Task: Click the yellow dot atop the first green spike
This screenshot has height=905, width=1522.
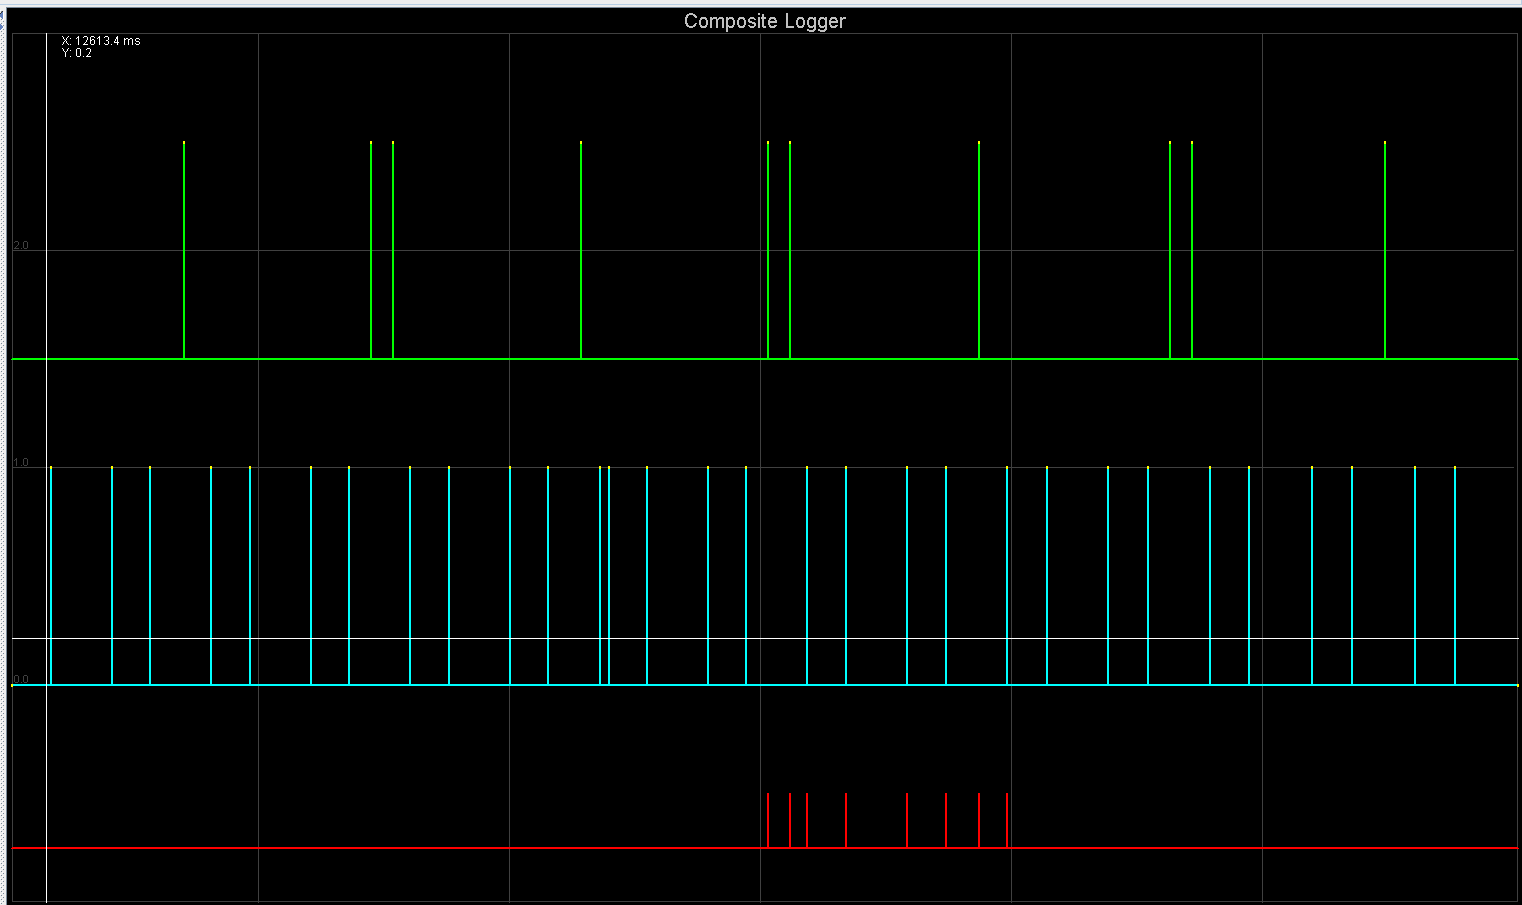Action: click(x=184, y=143)
